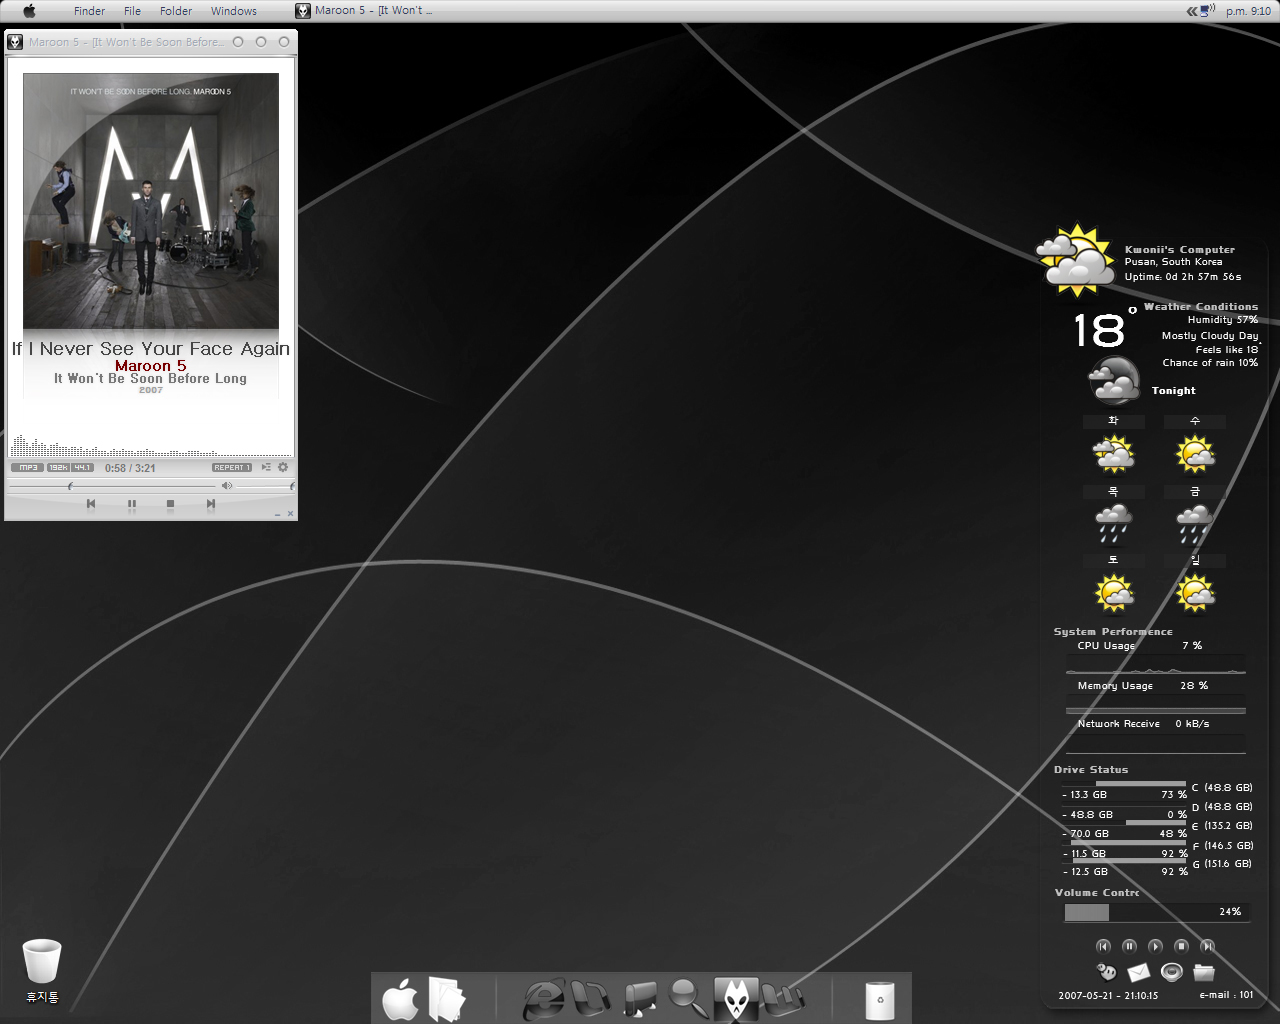The height and width of the screenshot is (1024, 1280).
Task: Click the MP3 format badge in player
Action: pos(27,467)
